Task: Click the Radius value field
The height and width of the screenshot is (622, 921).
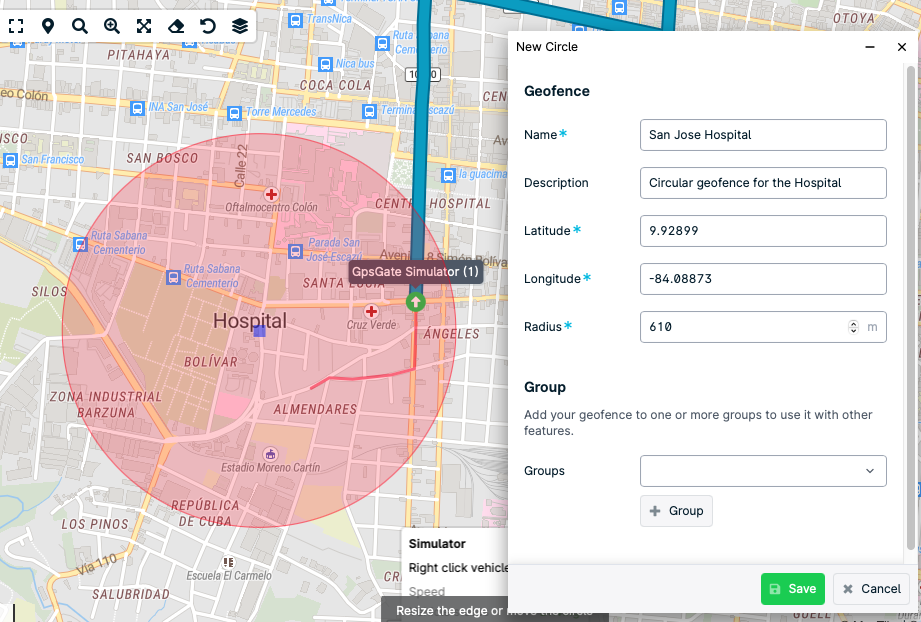Action: point(763,327)
